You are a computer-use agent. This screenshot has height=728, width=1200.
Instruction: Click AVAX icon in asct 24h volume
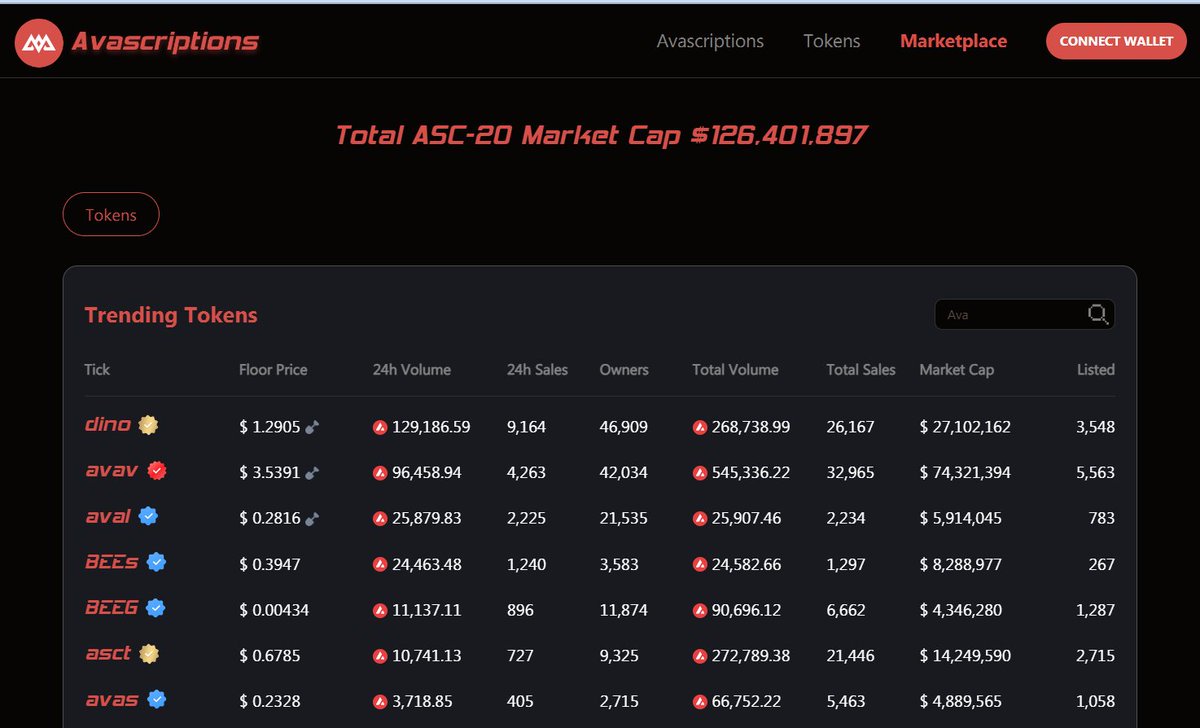pos(380,657)
